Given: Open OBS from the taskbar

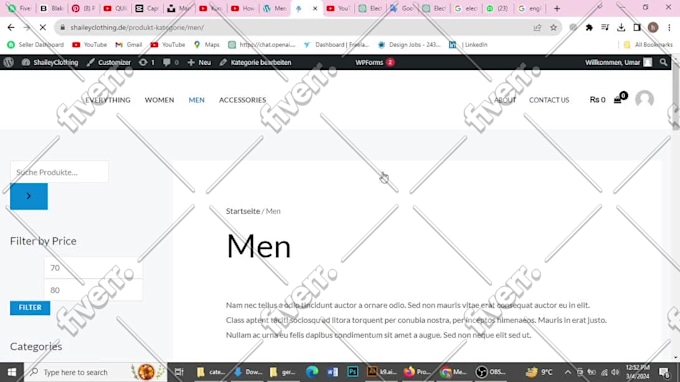Looking at the screenshot, I should pyautogui.click(x=490, y=372).
